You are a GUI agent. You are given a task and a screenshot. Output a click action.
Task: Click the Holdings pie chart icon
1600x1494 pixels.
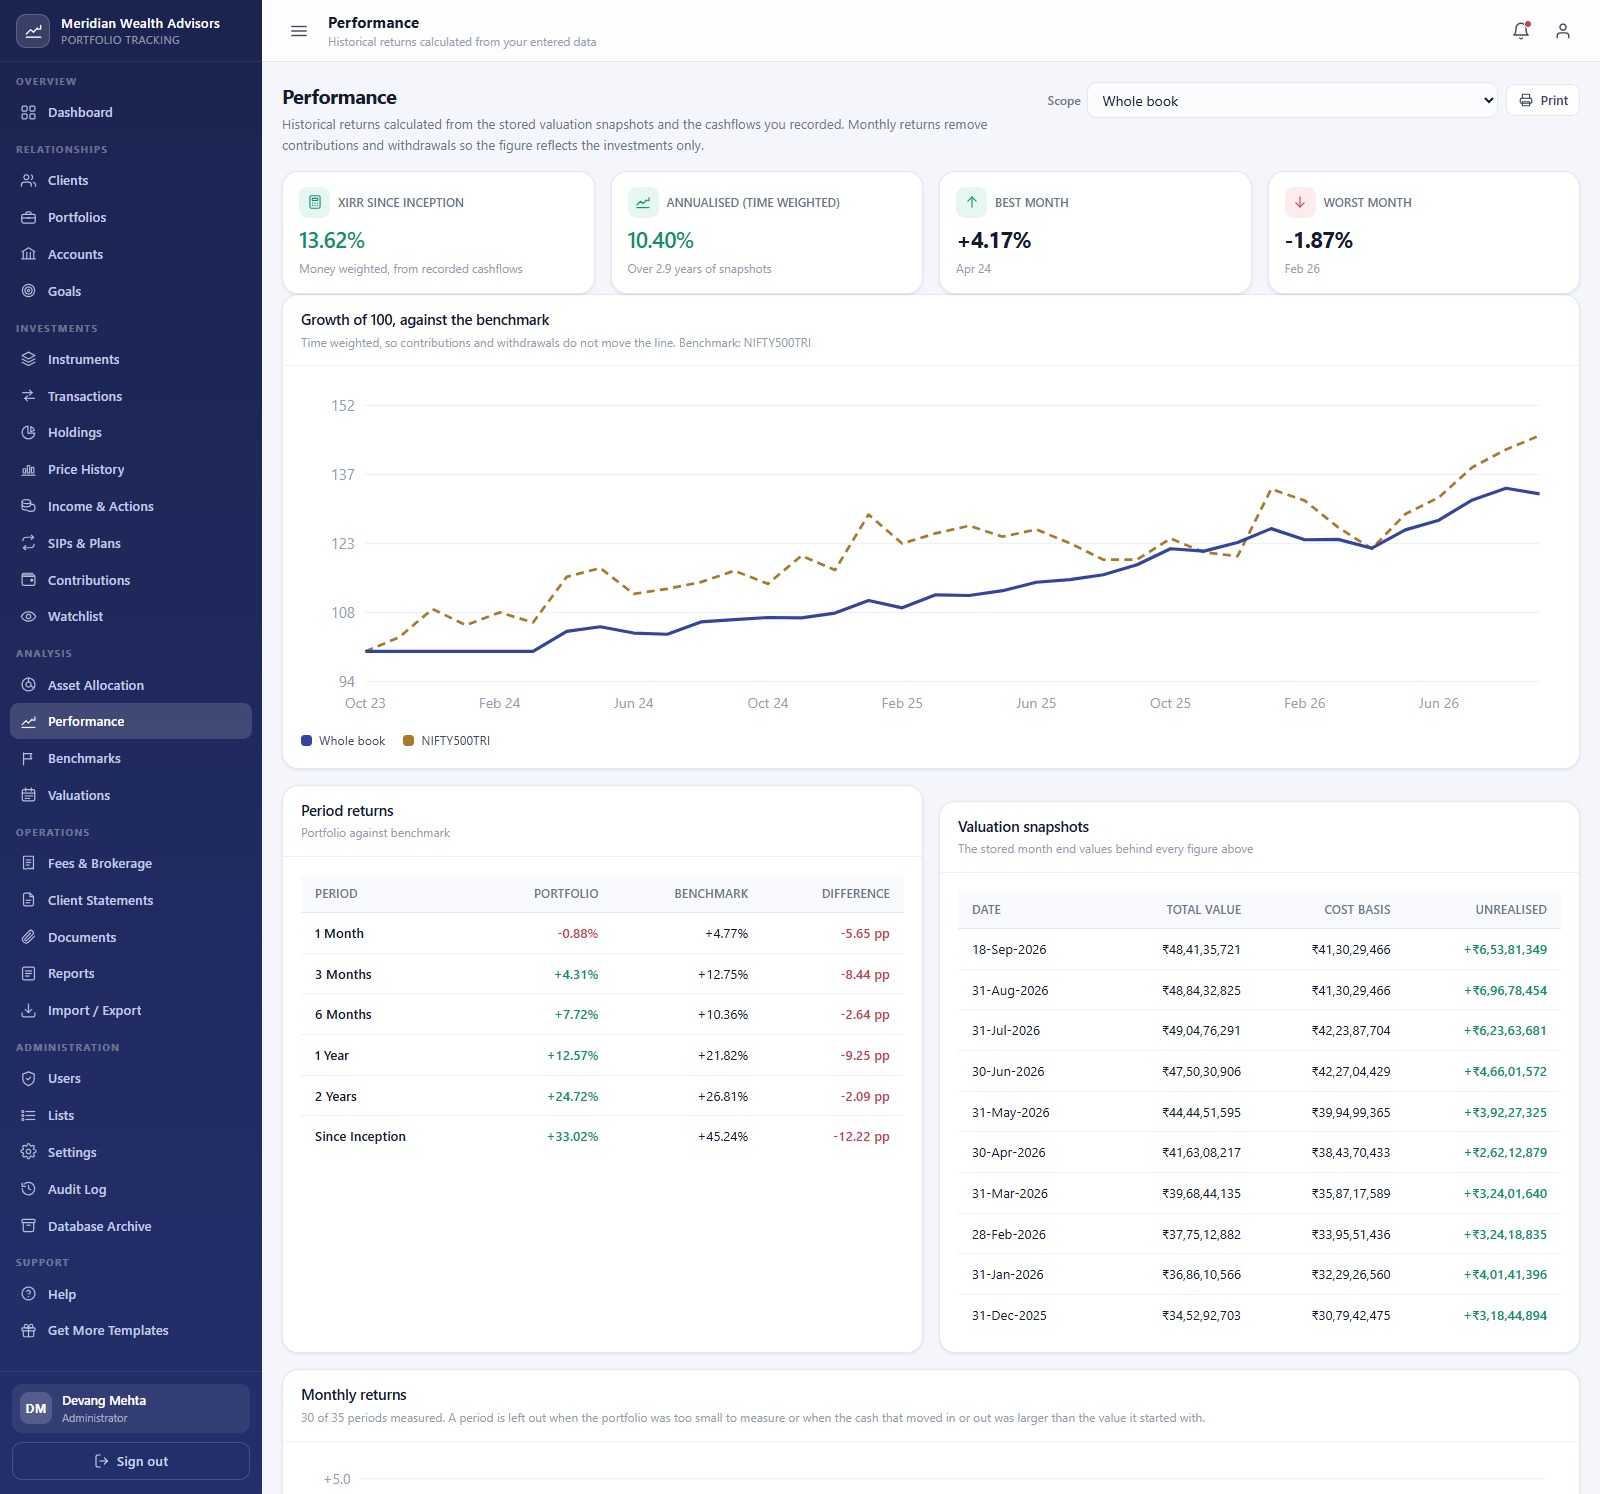pyautogui.click(x=28, y=432)
